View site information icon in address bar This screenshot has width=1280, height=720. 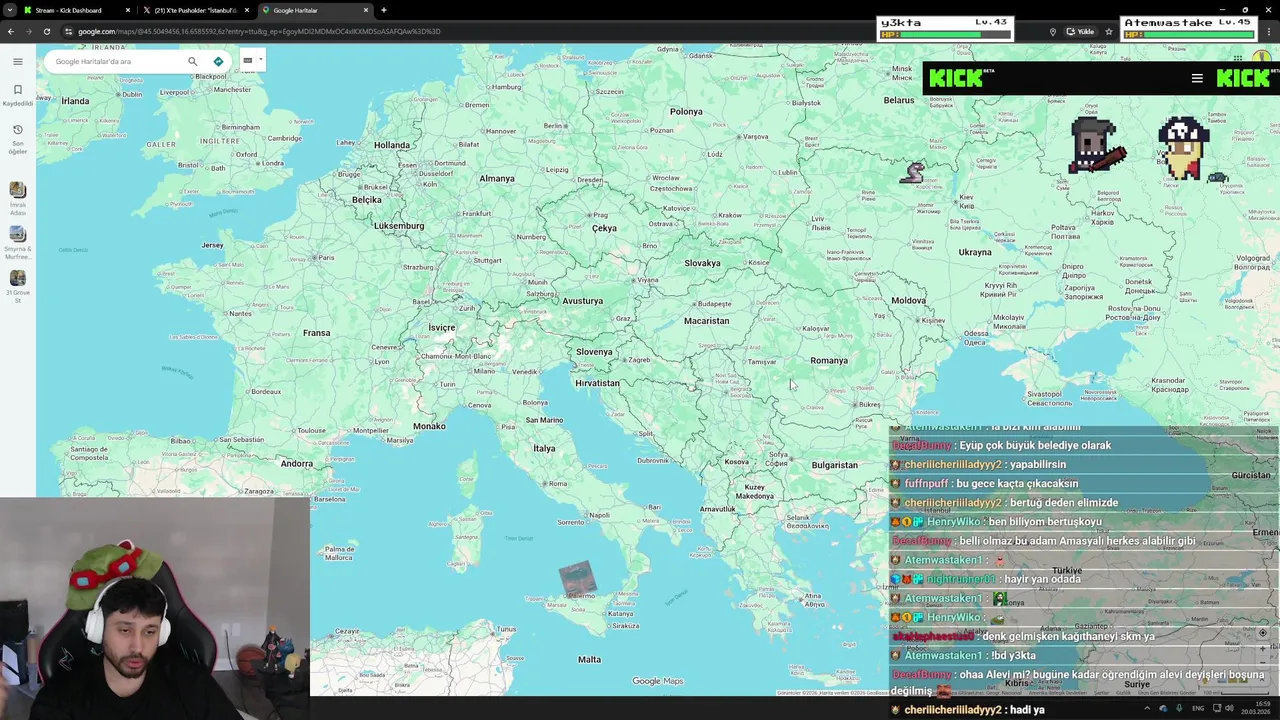(x=69, y=31)
